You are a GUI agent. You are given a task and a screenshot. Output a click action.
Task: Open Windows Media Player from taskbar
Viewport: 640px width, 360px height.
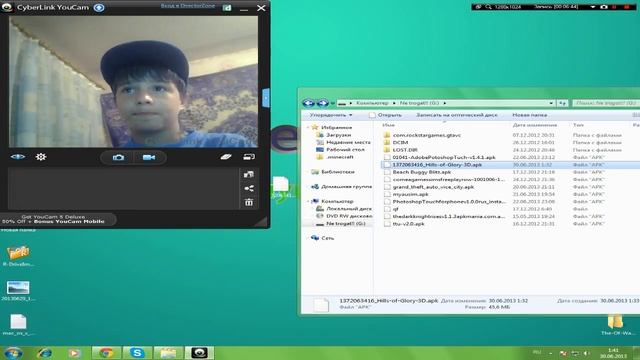point(74,353)
